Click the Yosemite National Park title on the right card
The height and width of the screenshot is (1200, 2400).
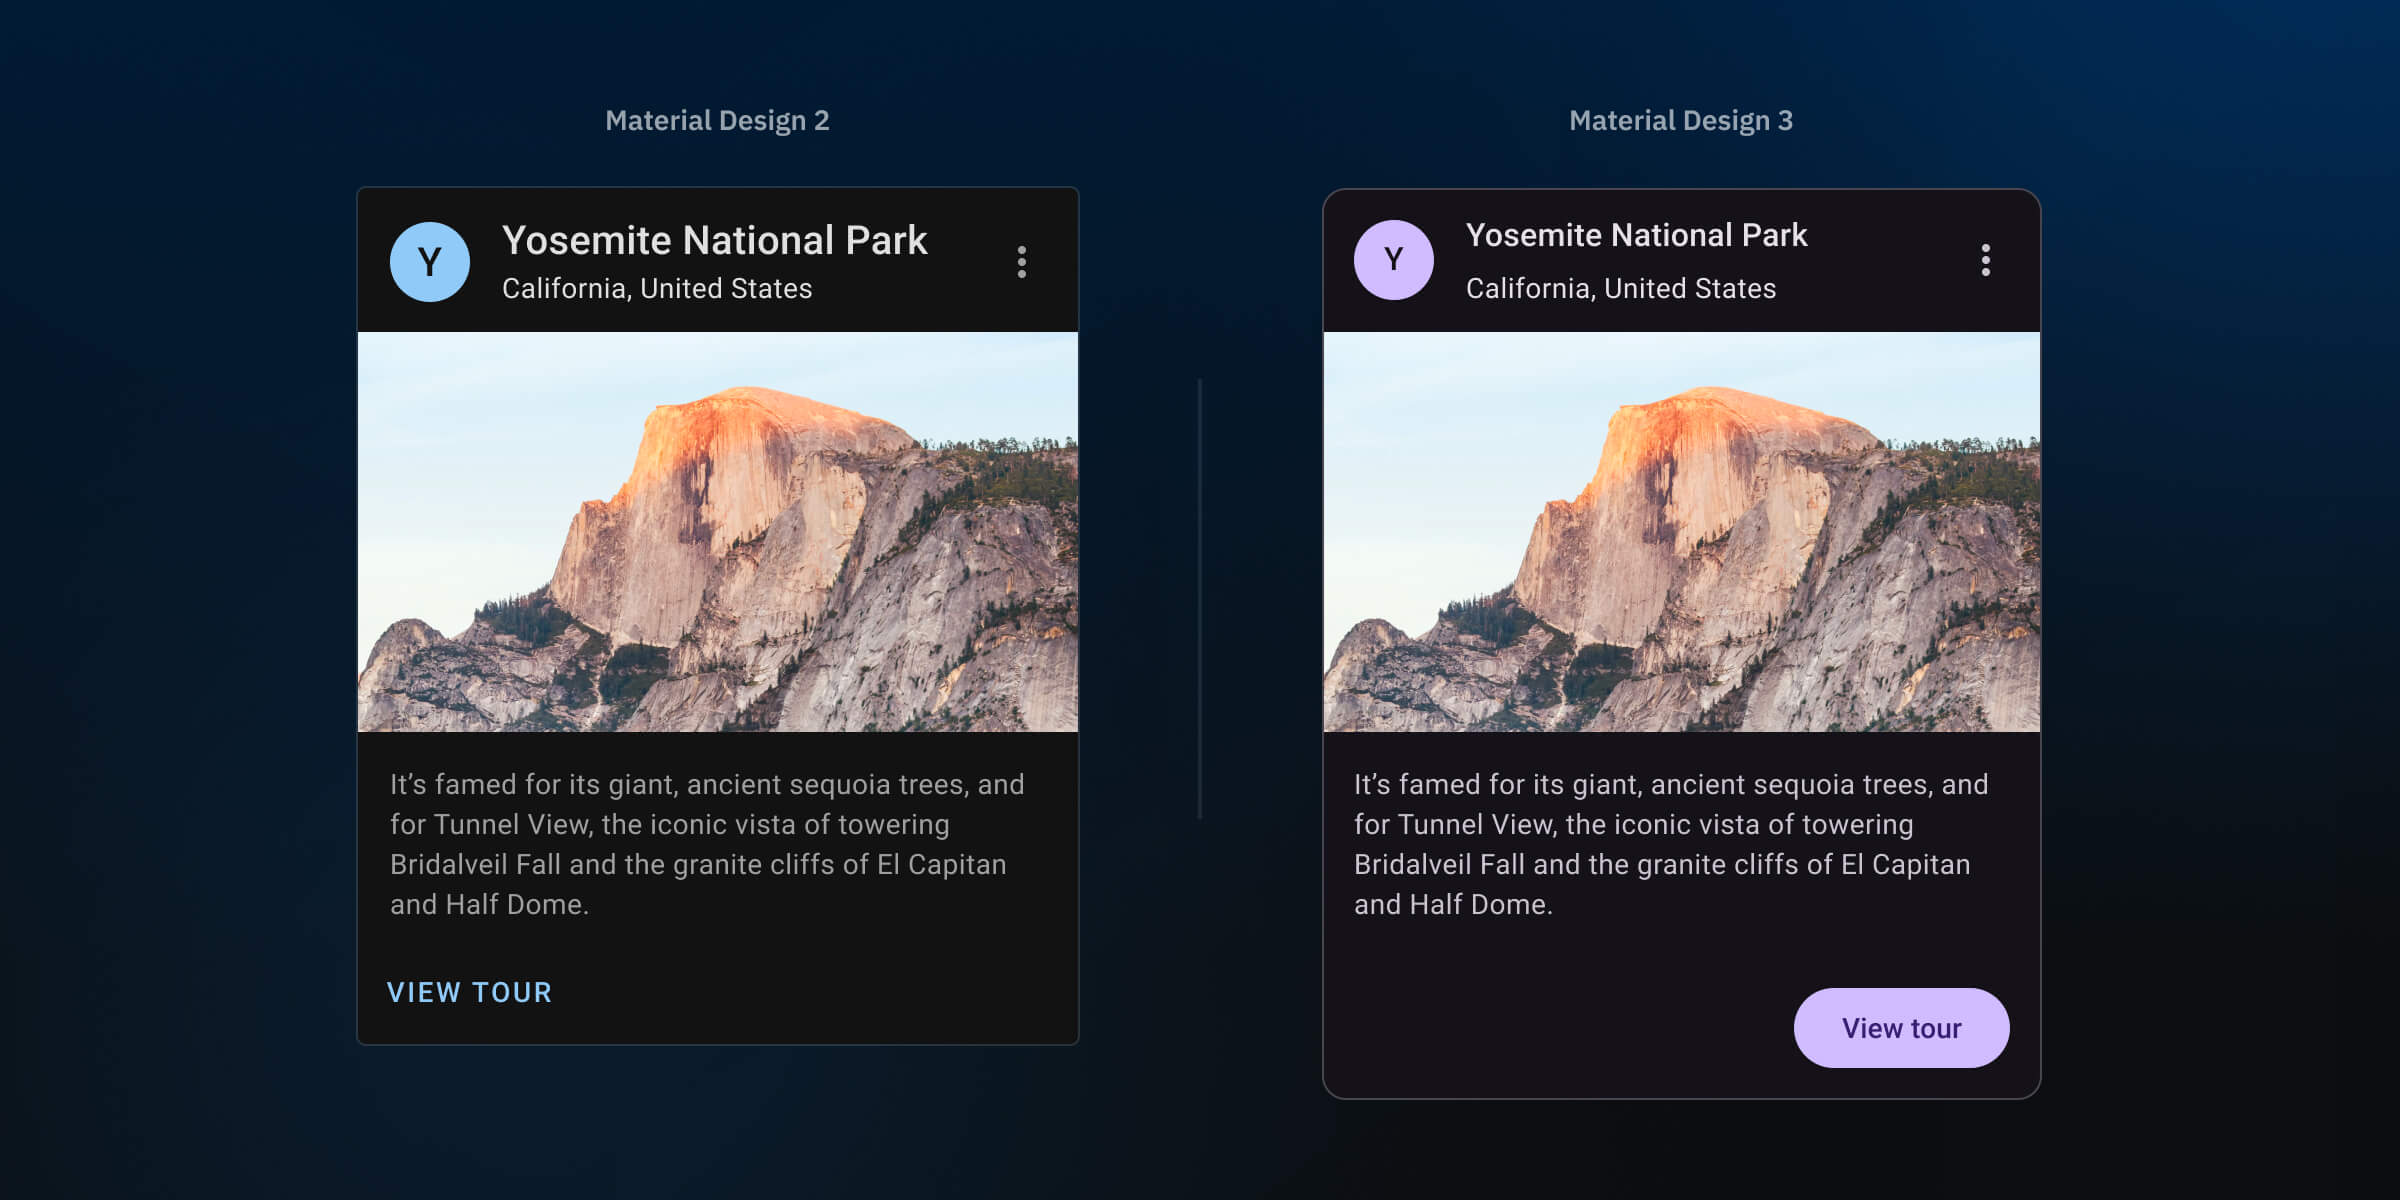(x=1637, y=235)
